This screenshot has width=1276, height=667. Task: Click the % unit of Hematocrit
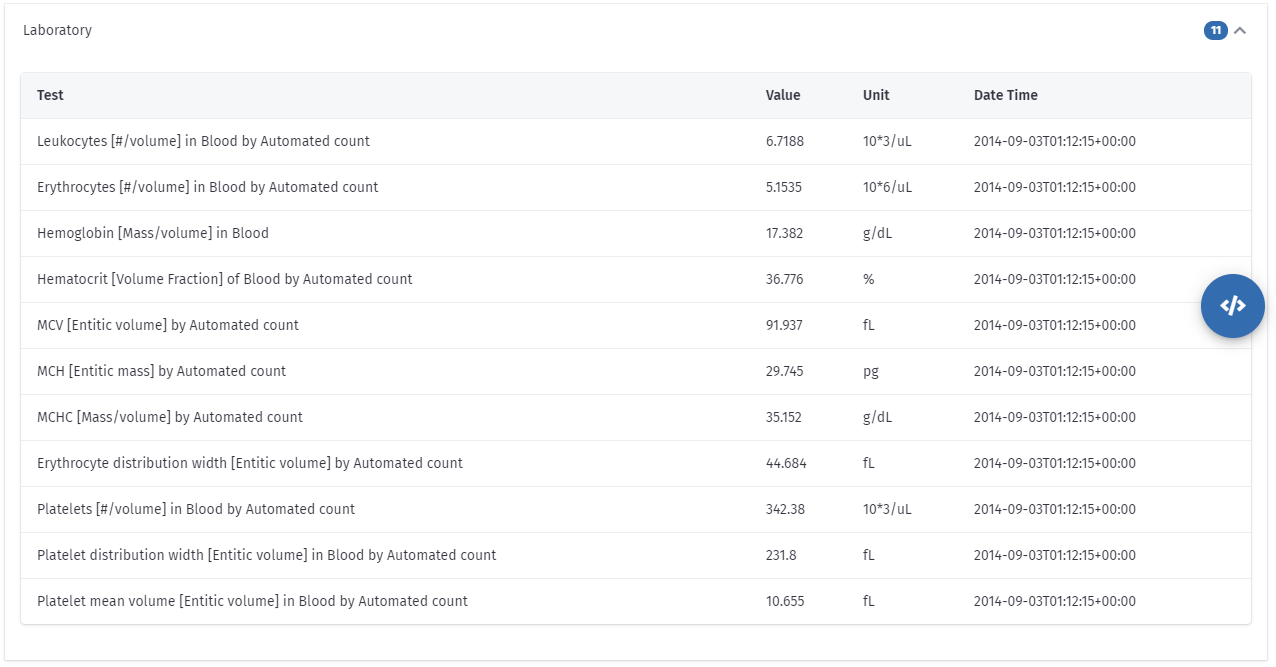click(x=869, y=279)
